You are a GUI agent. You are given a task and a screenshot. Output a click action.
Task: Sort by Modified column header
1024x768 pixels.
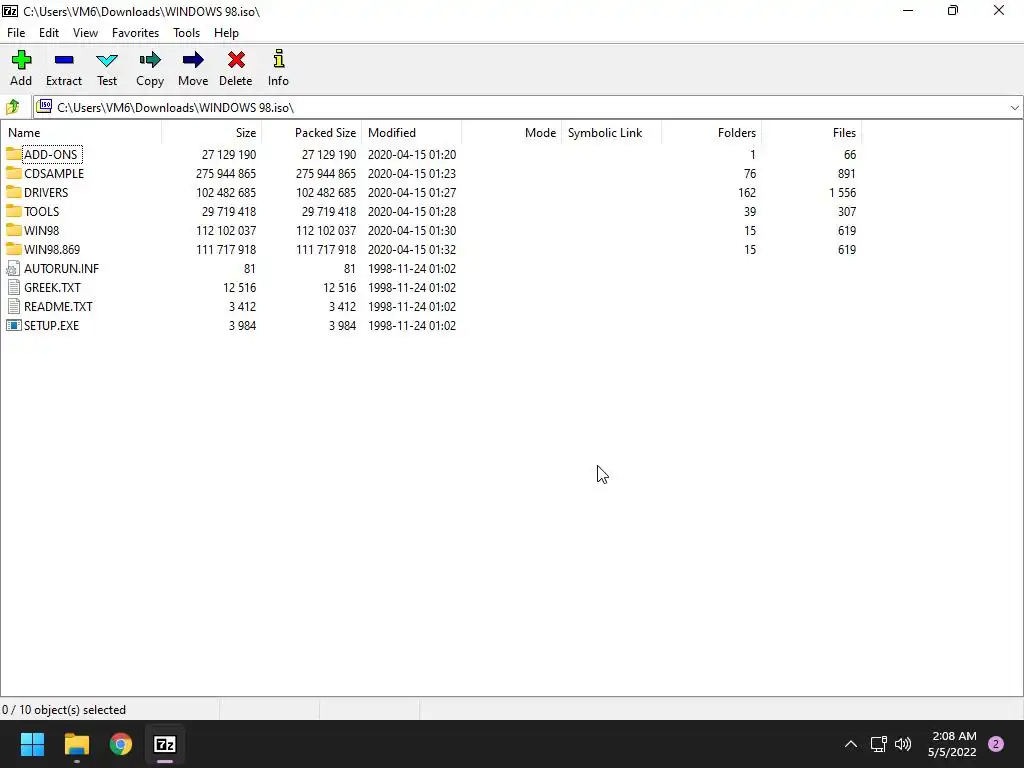point(411,133)
